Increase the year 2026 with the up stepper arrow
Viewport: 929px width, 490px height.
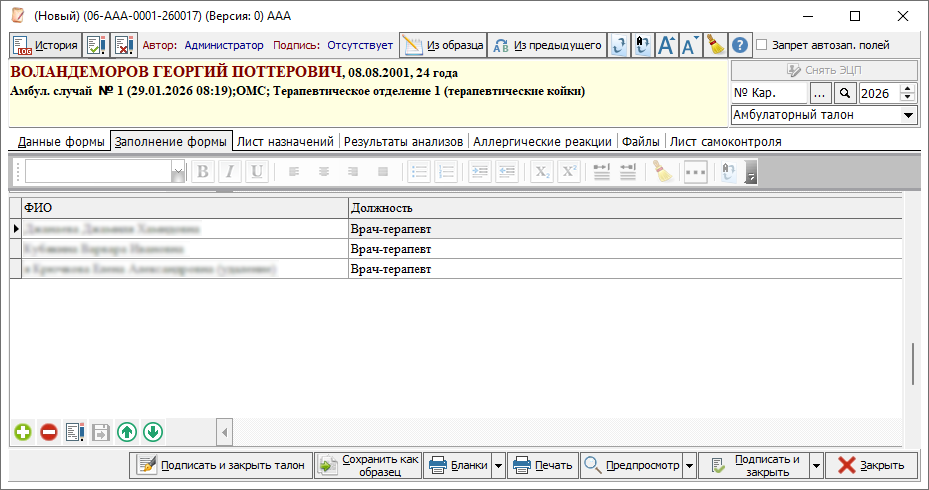tap(908, 88)
